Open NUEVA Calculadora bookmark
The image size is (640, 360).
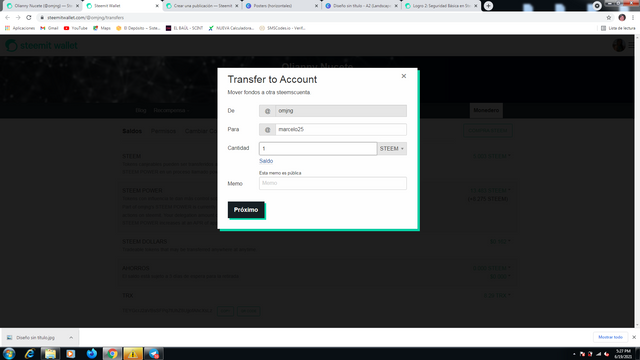point(231,28)
